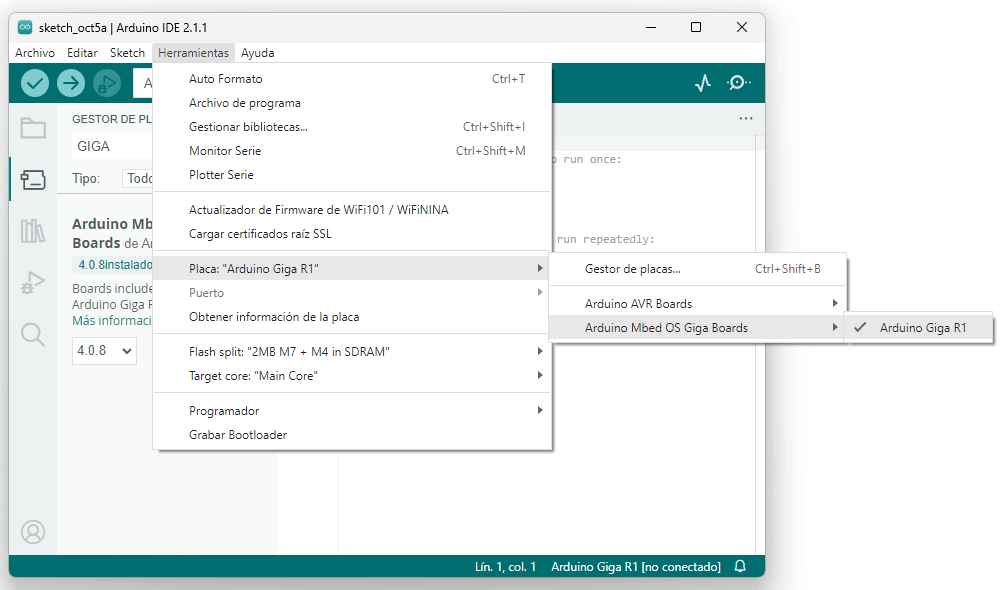
Task: Click the Verify sketch checkmark icon
Action: (35, 84)
